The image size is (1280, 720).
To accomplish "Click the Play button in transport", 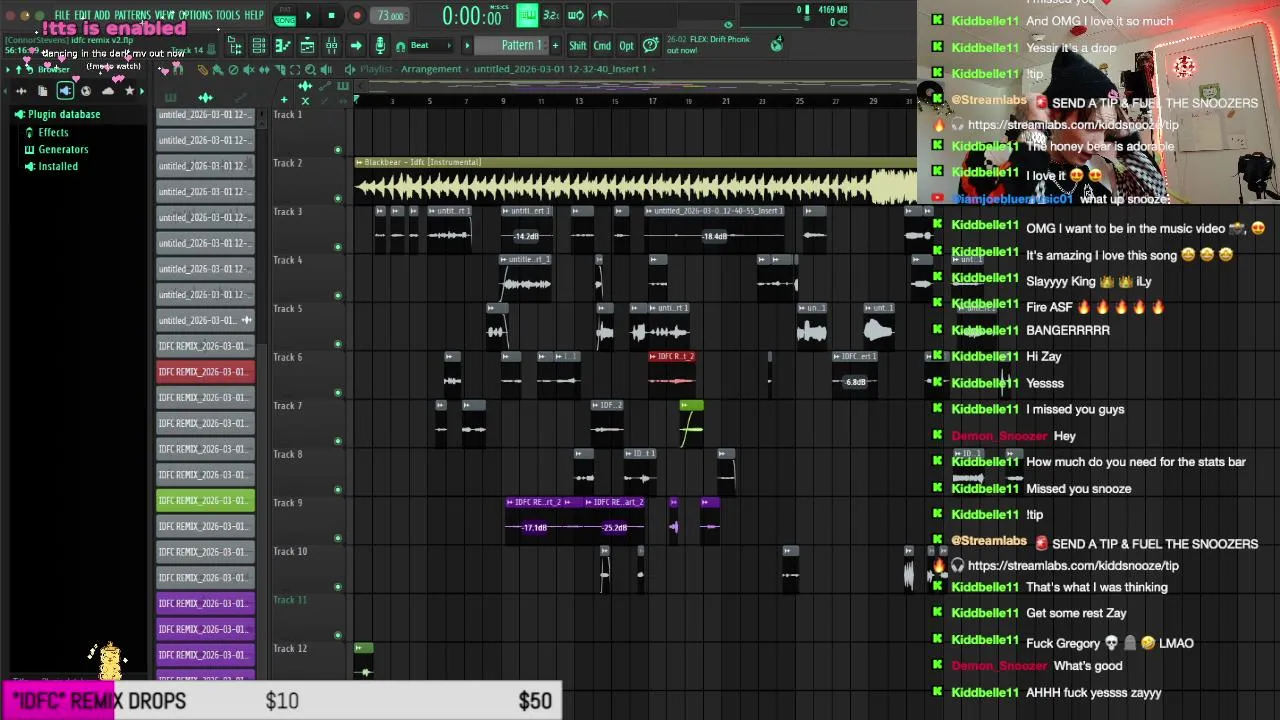I will tap(308, 16).
